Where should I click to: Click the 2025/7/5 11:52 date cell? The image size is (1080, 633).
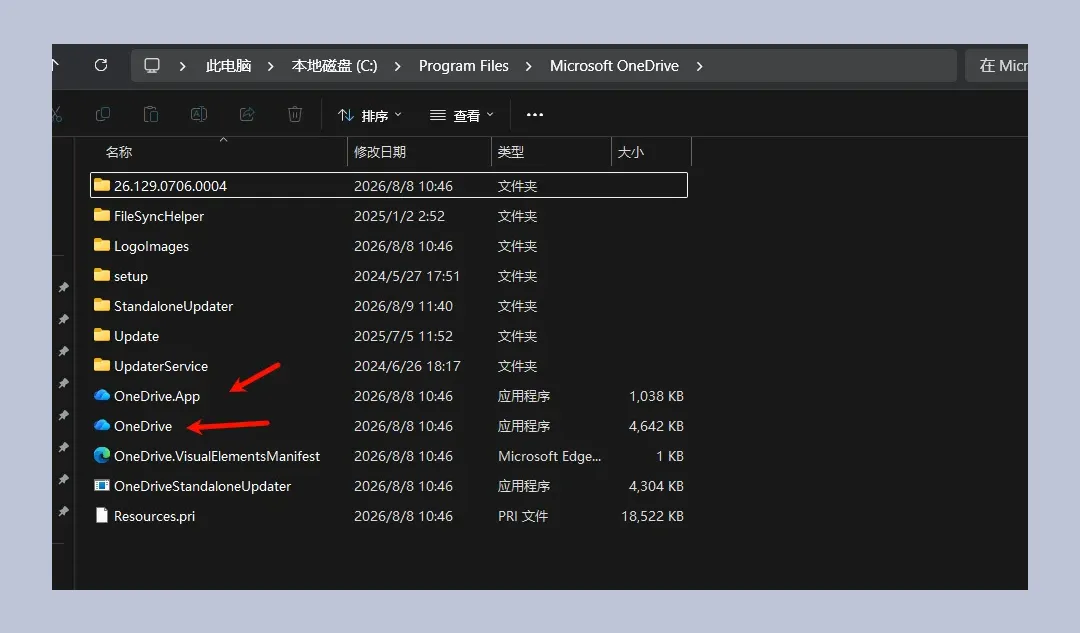coord(404,336)
